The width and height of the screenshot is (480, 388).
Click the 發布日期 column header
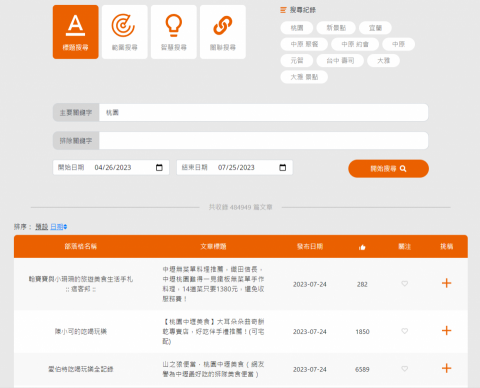310,246
